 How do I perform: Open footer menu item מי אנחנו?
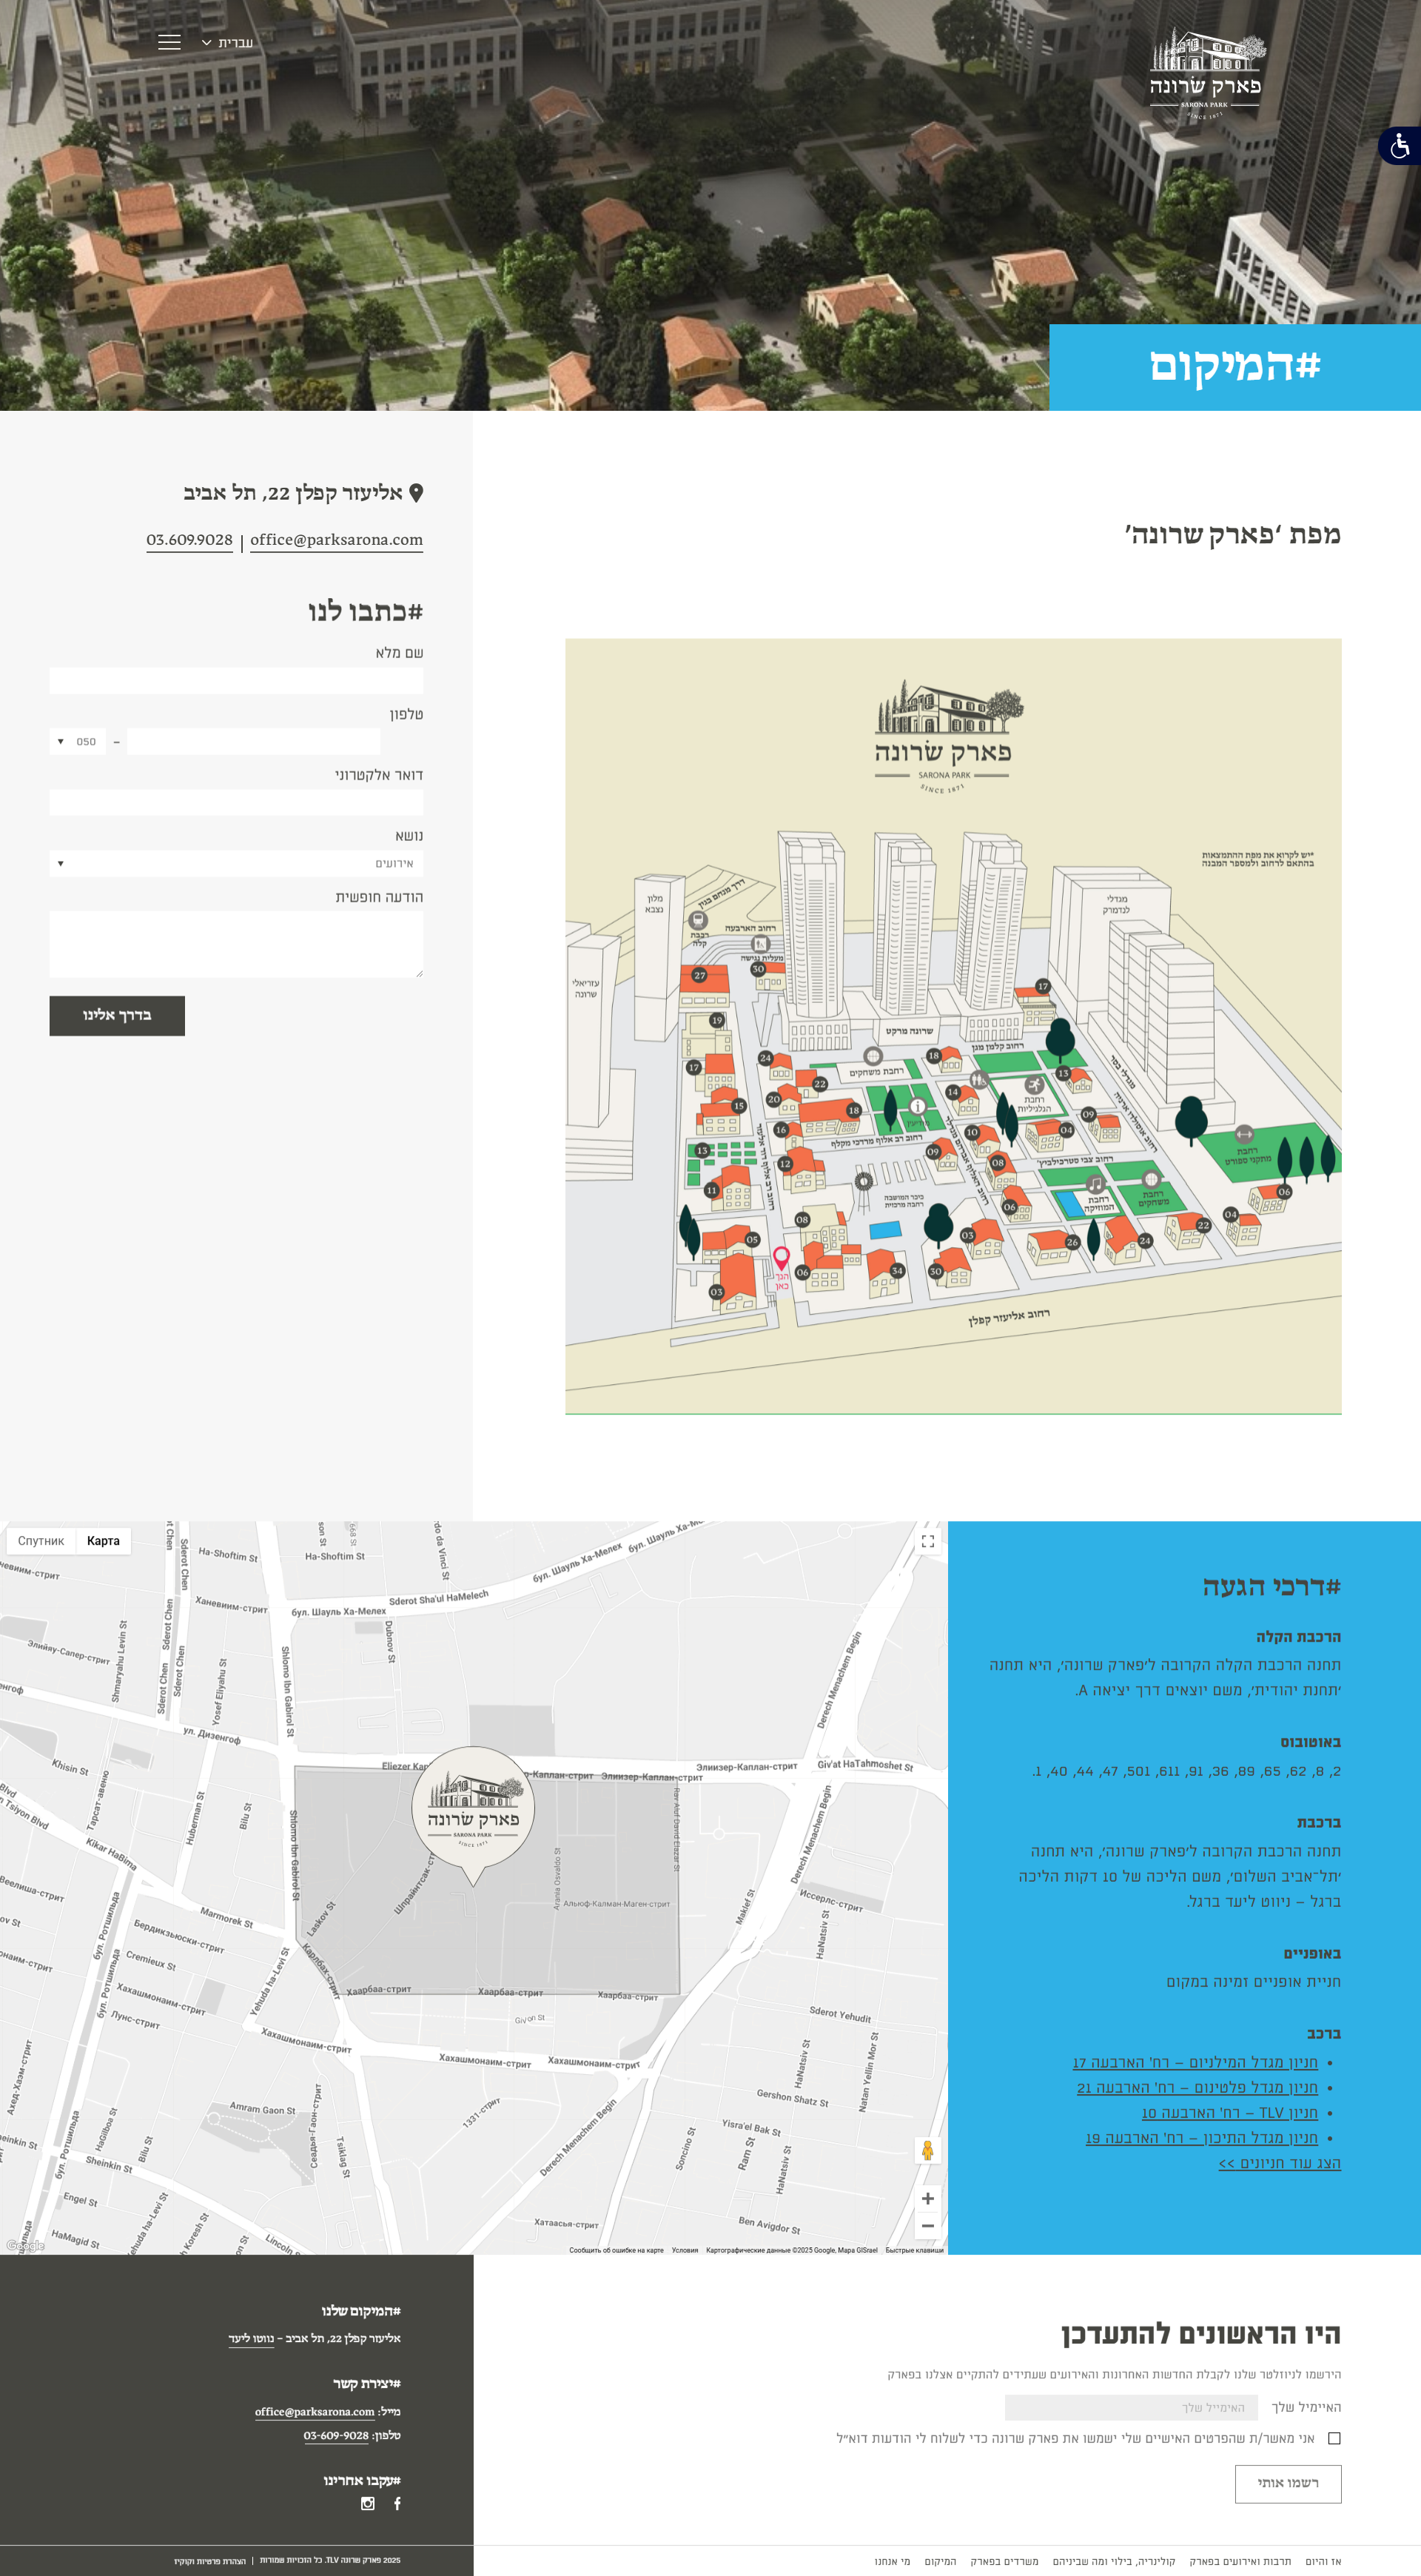tap(892, 2561)
